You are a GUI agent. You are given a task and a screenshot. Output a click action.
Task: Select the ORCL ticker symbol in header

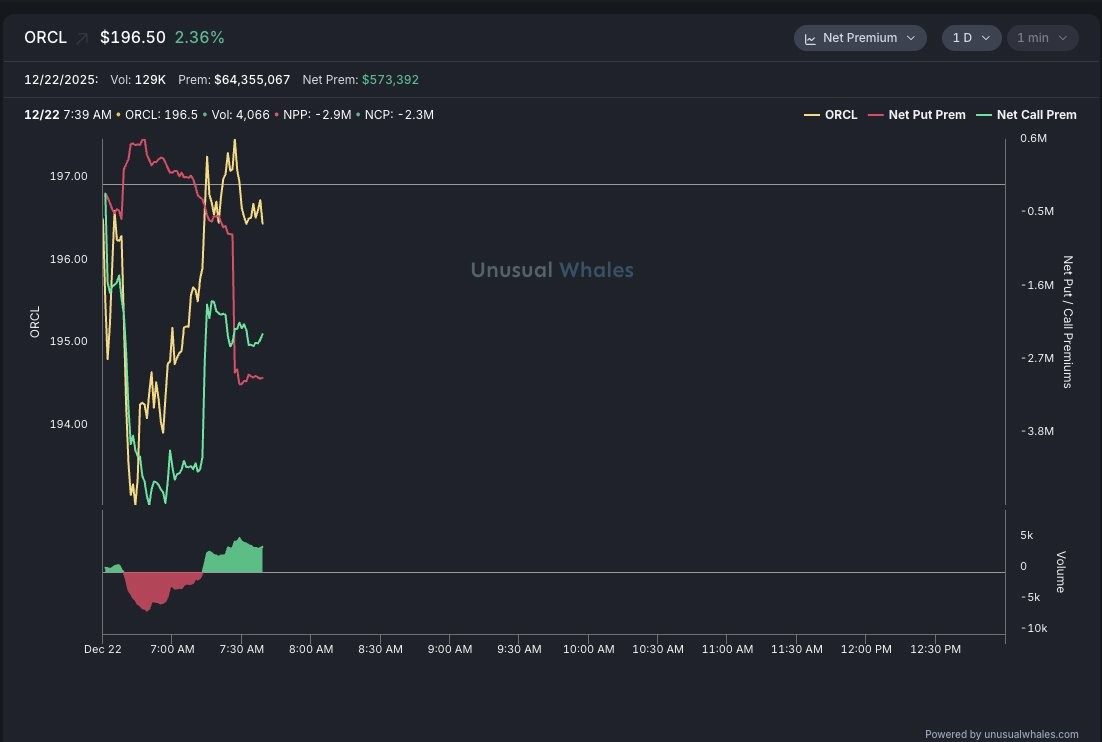point(45,38)
